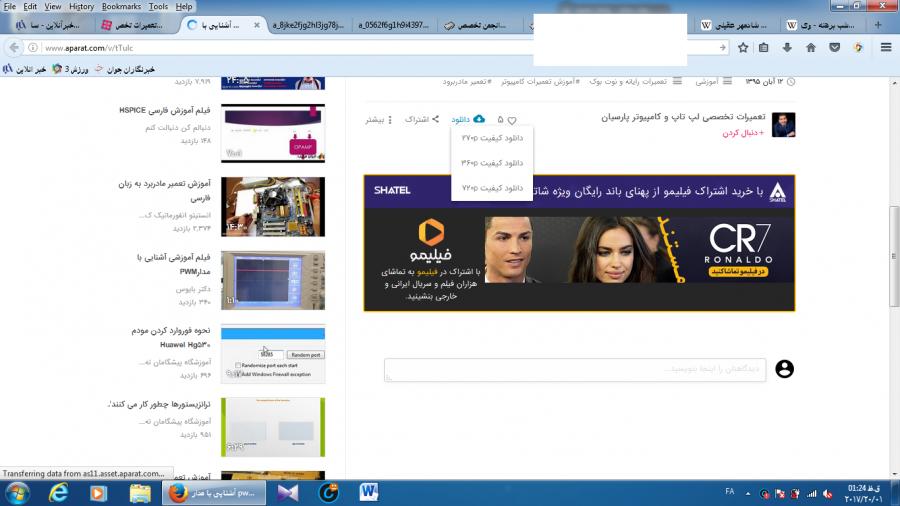
Task: Open the Tools menu
Action: [158, 6]
